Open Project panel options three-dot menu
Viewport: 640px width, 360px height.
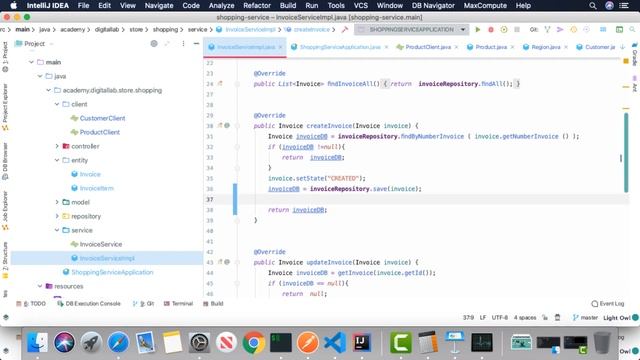pos(183,43)
